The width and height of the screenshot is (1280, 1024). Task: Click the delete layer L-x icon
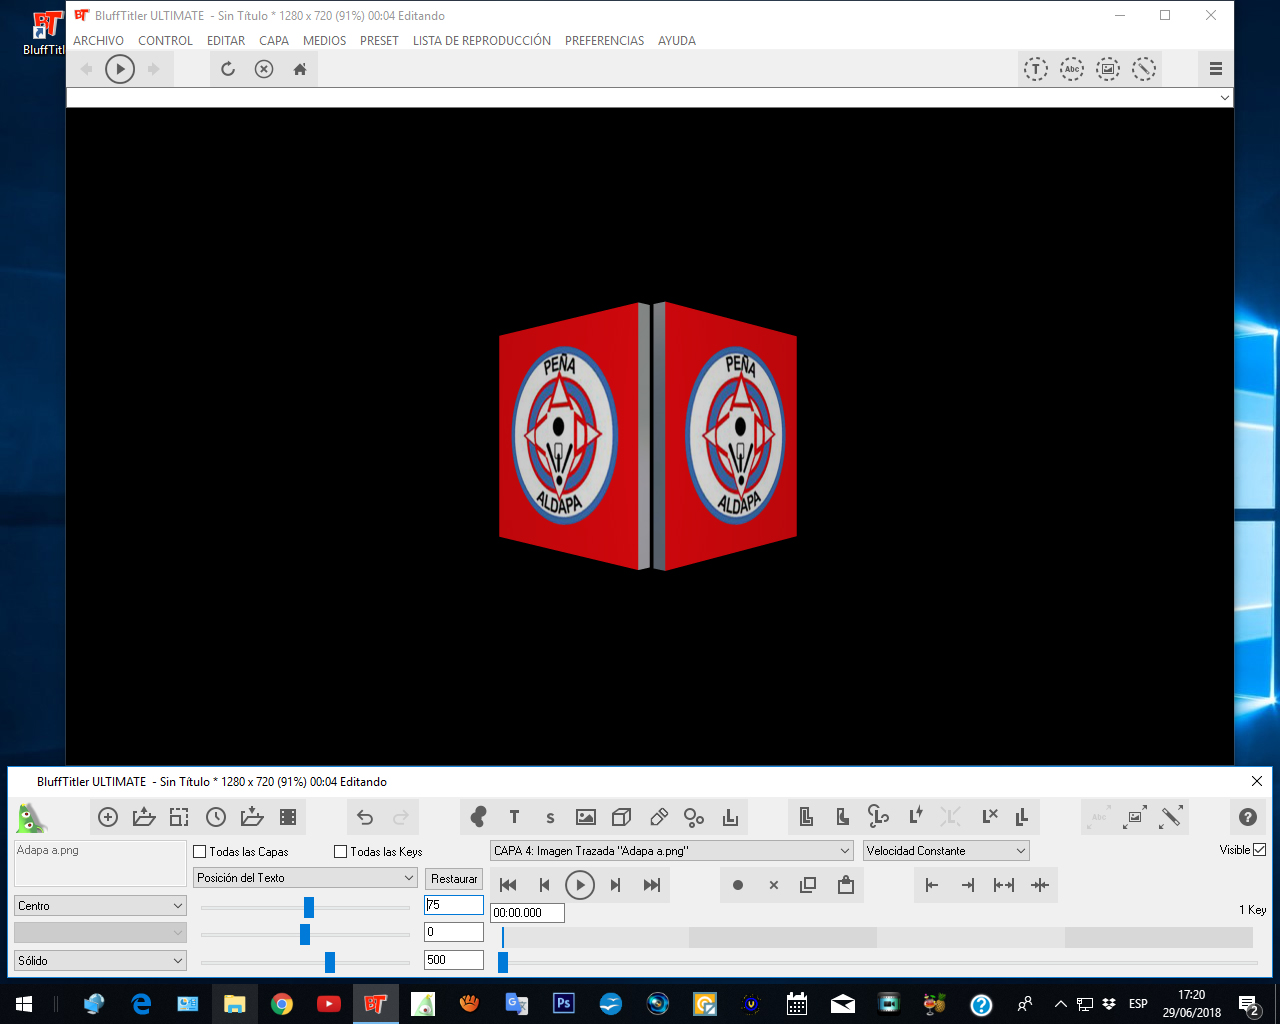989,816
